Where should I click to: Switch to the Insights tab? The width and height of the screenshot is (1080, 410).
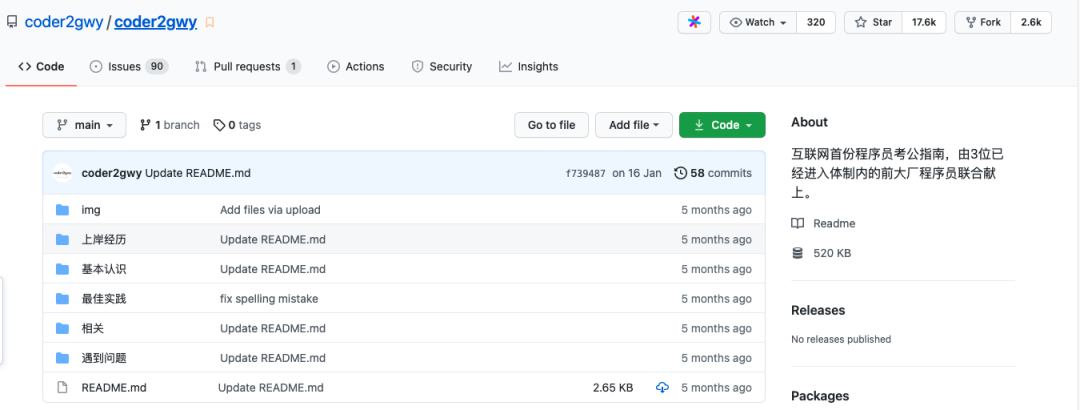click(528, 66)
